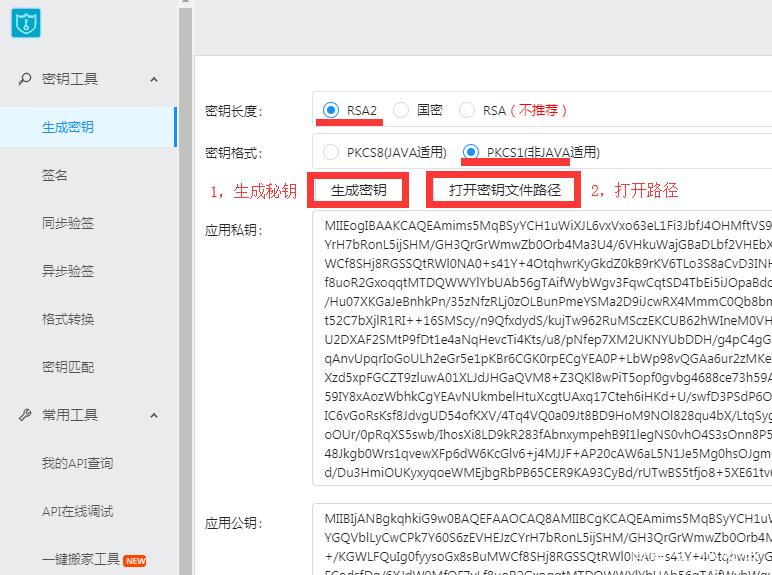This screenshot has height=575, width=772.
Task: Click the private key line starting qAnvUpqrIoGoULh2
Action: 548,359
